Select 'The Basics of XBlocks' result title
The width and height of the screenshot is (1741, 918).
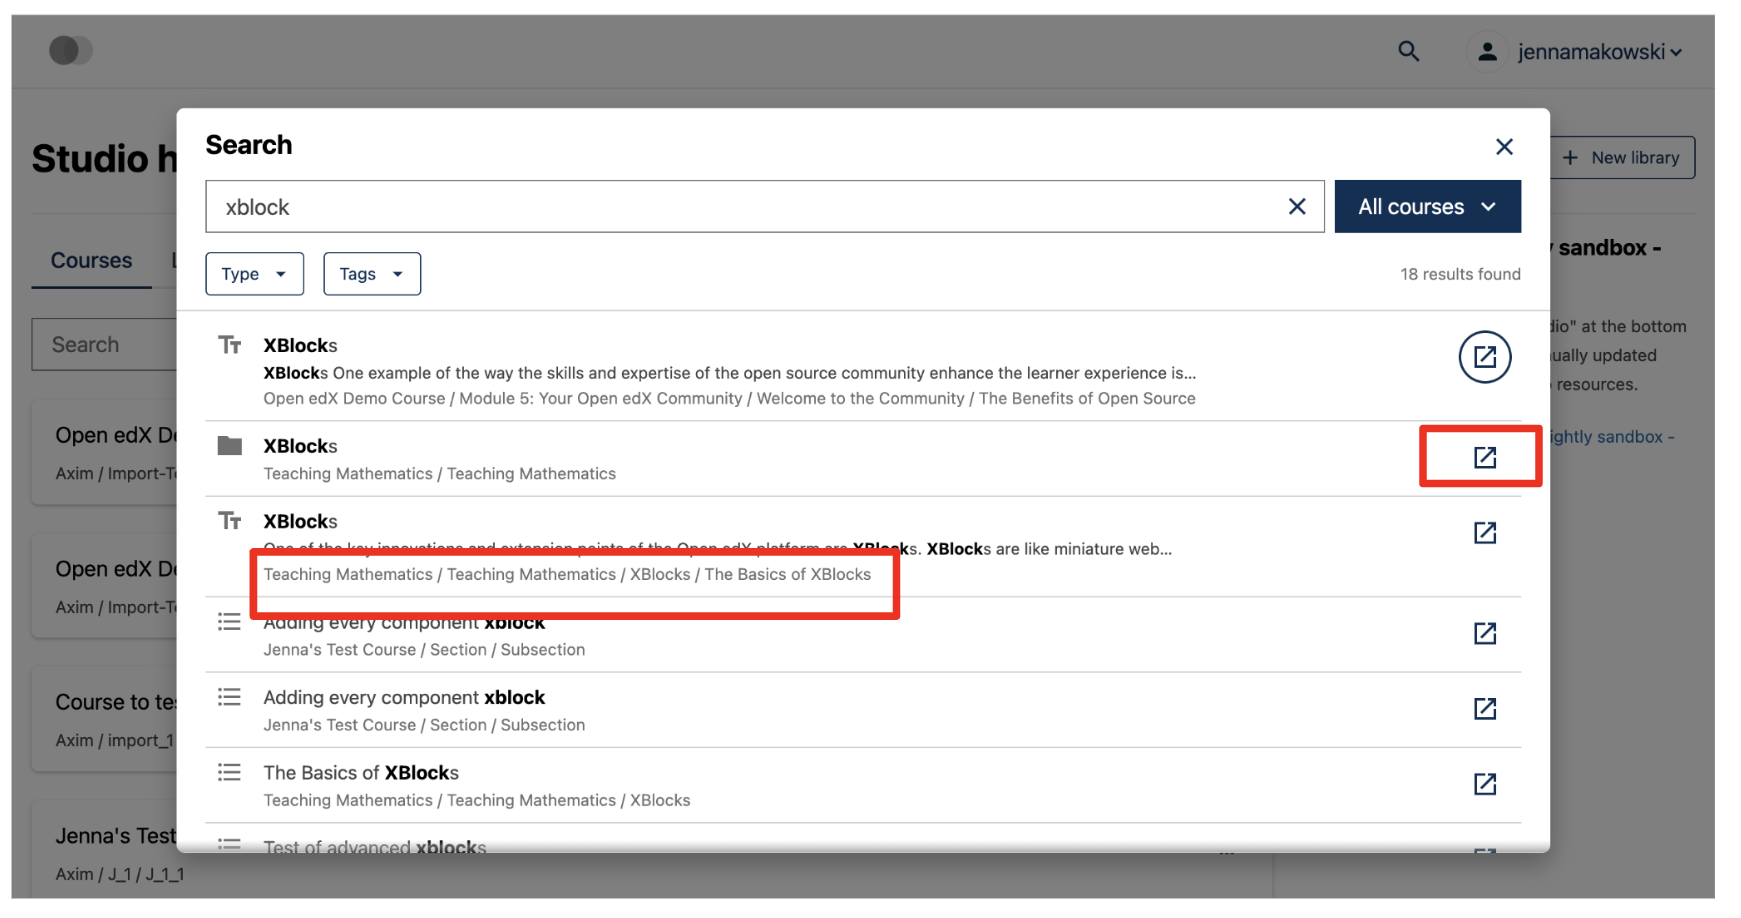pos(361,773)
